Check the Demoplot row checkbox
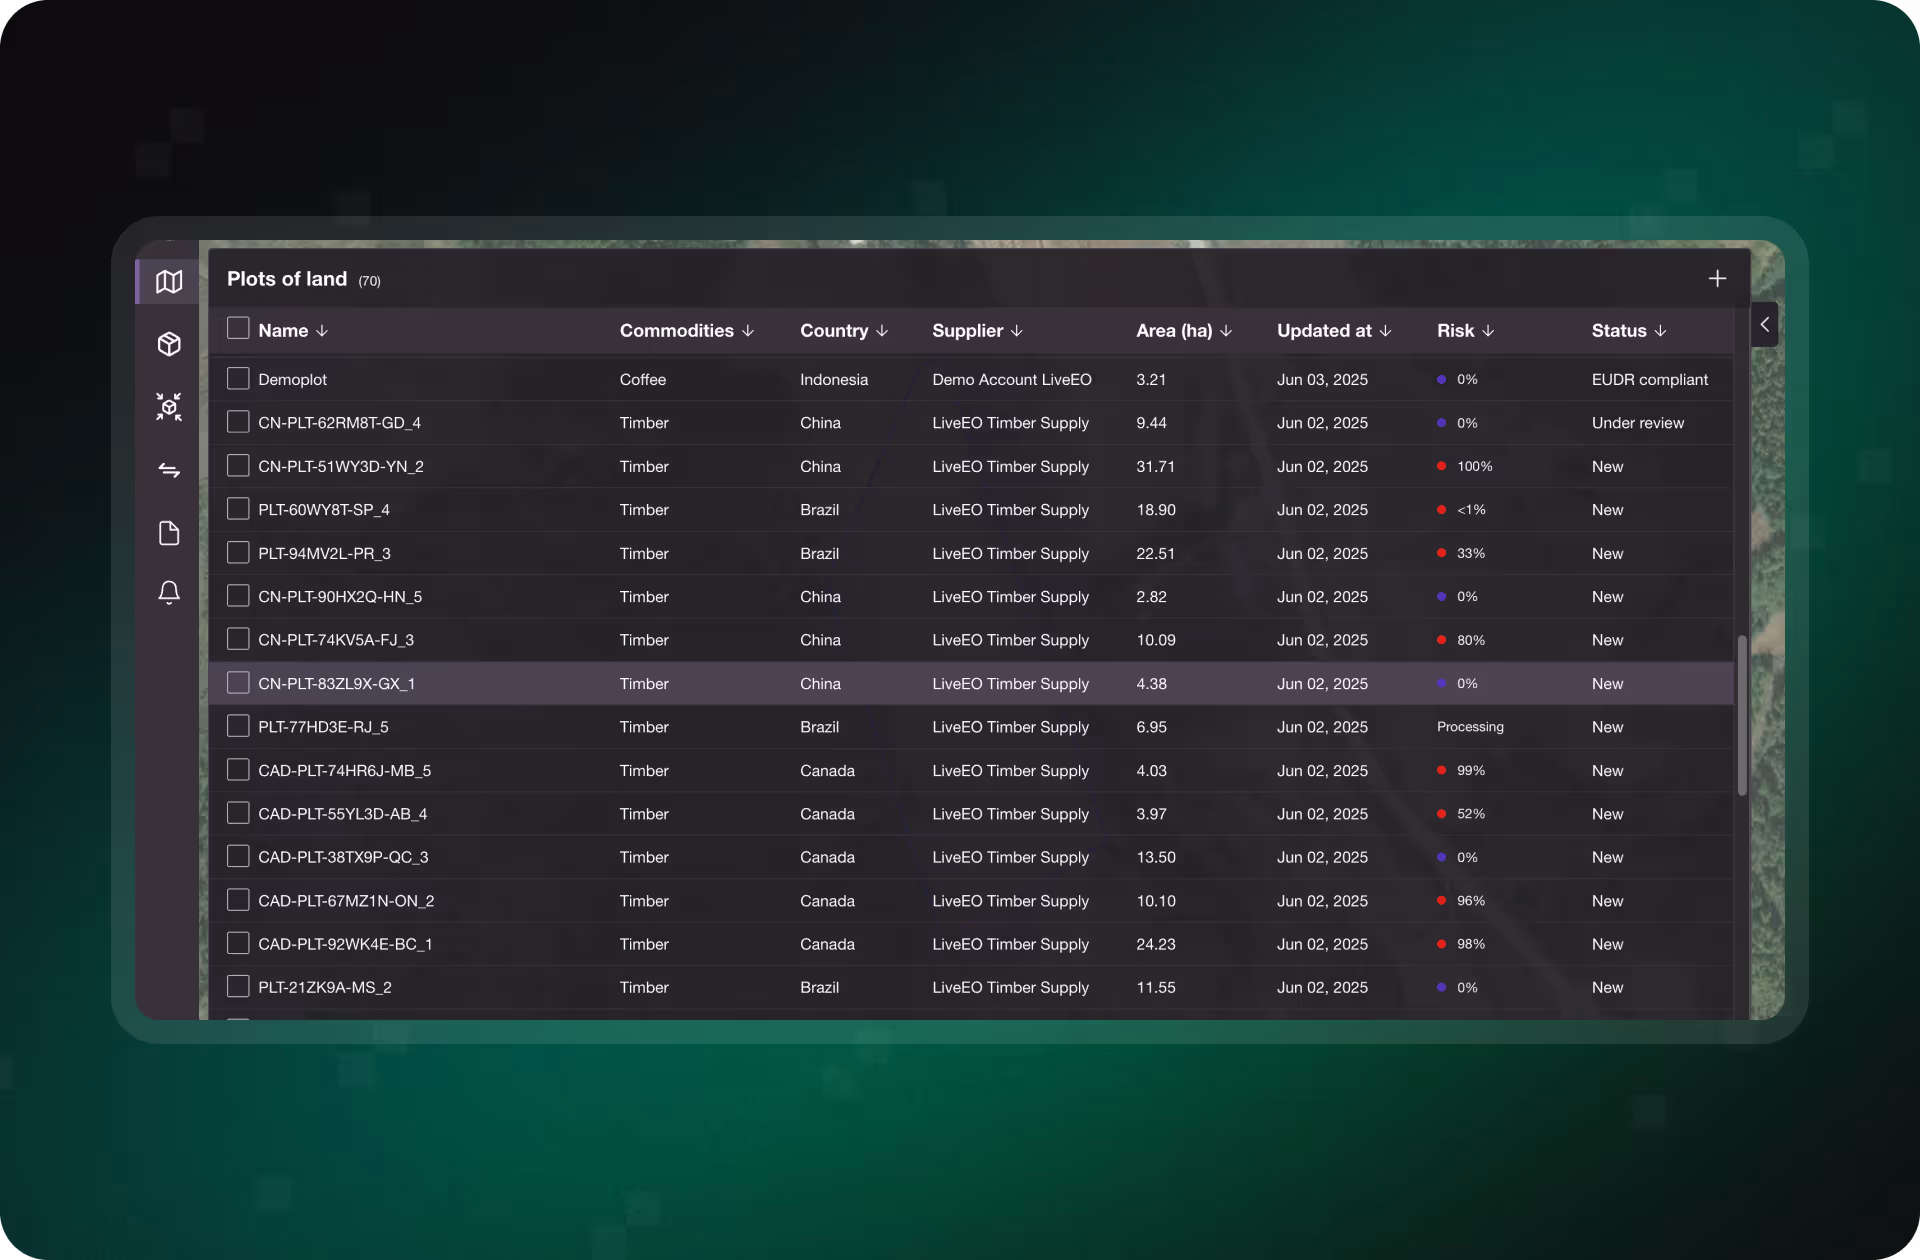 (238, 379)
